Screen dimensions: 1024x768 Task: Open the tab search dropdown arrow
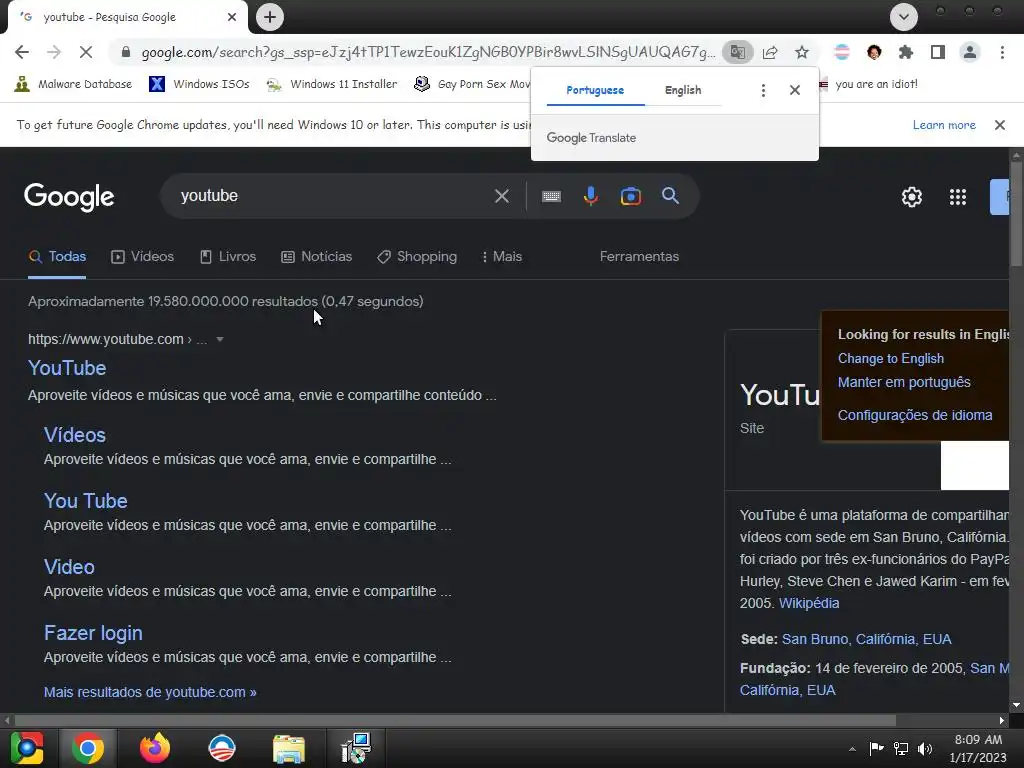(x=904, y=17)
